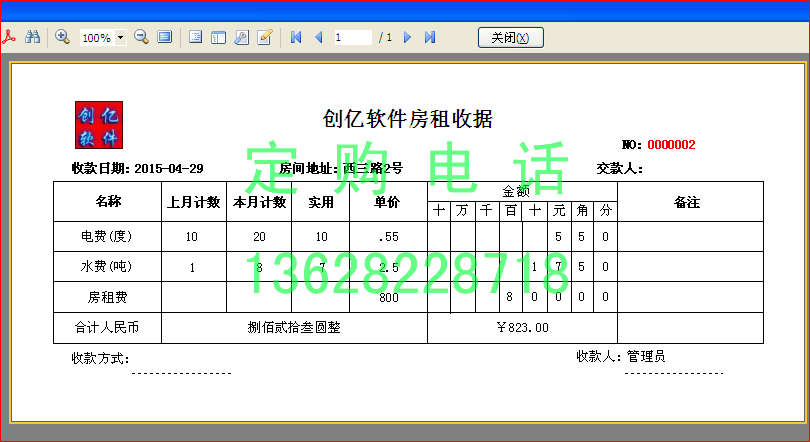
Task: Click the zoom out magnifier
Action: [x=141, y=37]
